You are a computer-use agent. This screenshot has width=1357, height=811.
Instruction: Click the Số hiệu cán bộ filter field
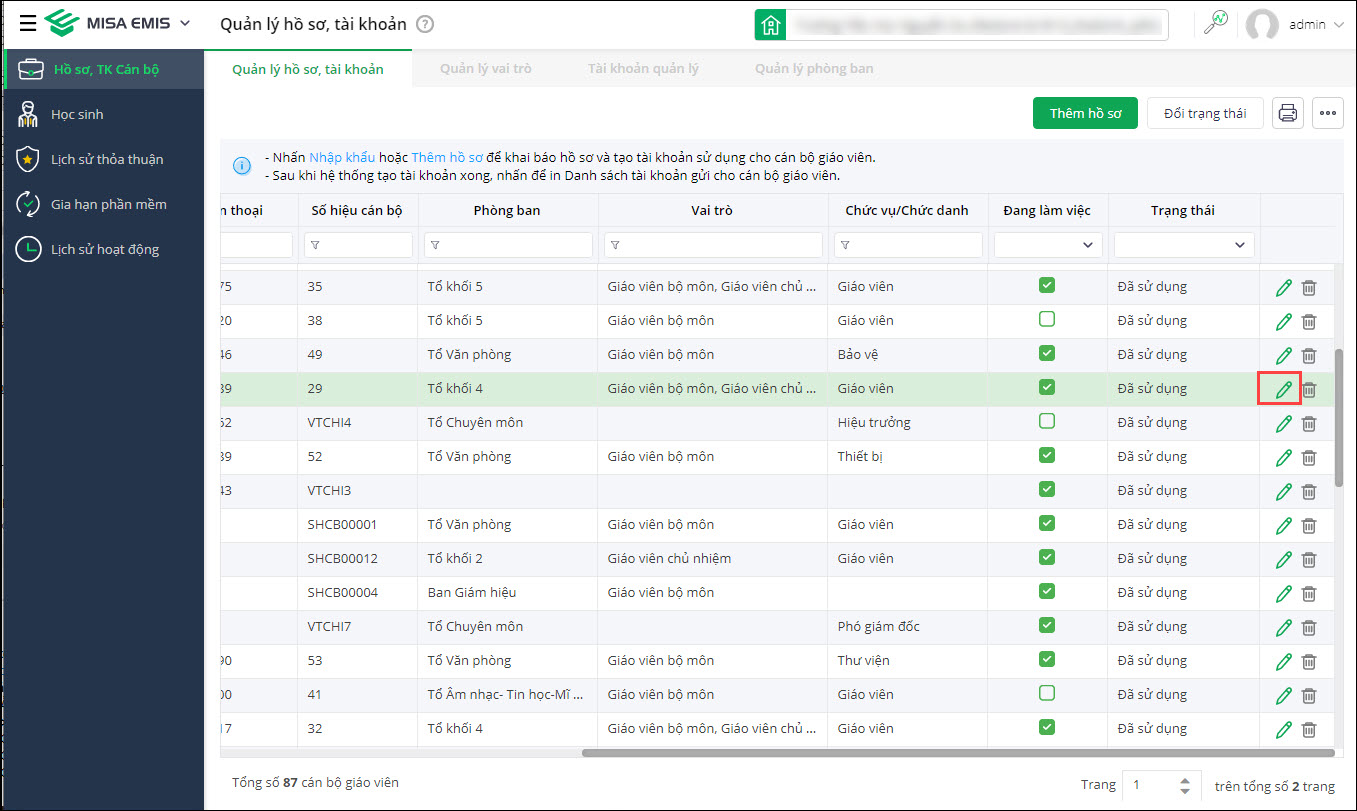click(358, 245)
